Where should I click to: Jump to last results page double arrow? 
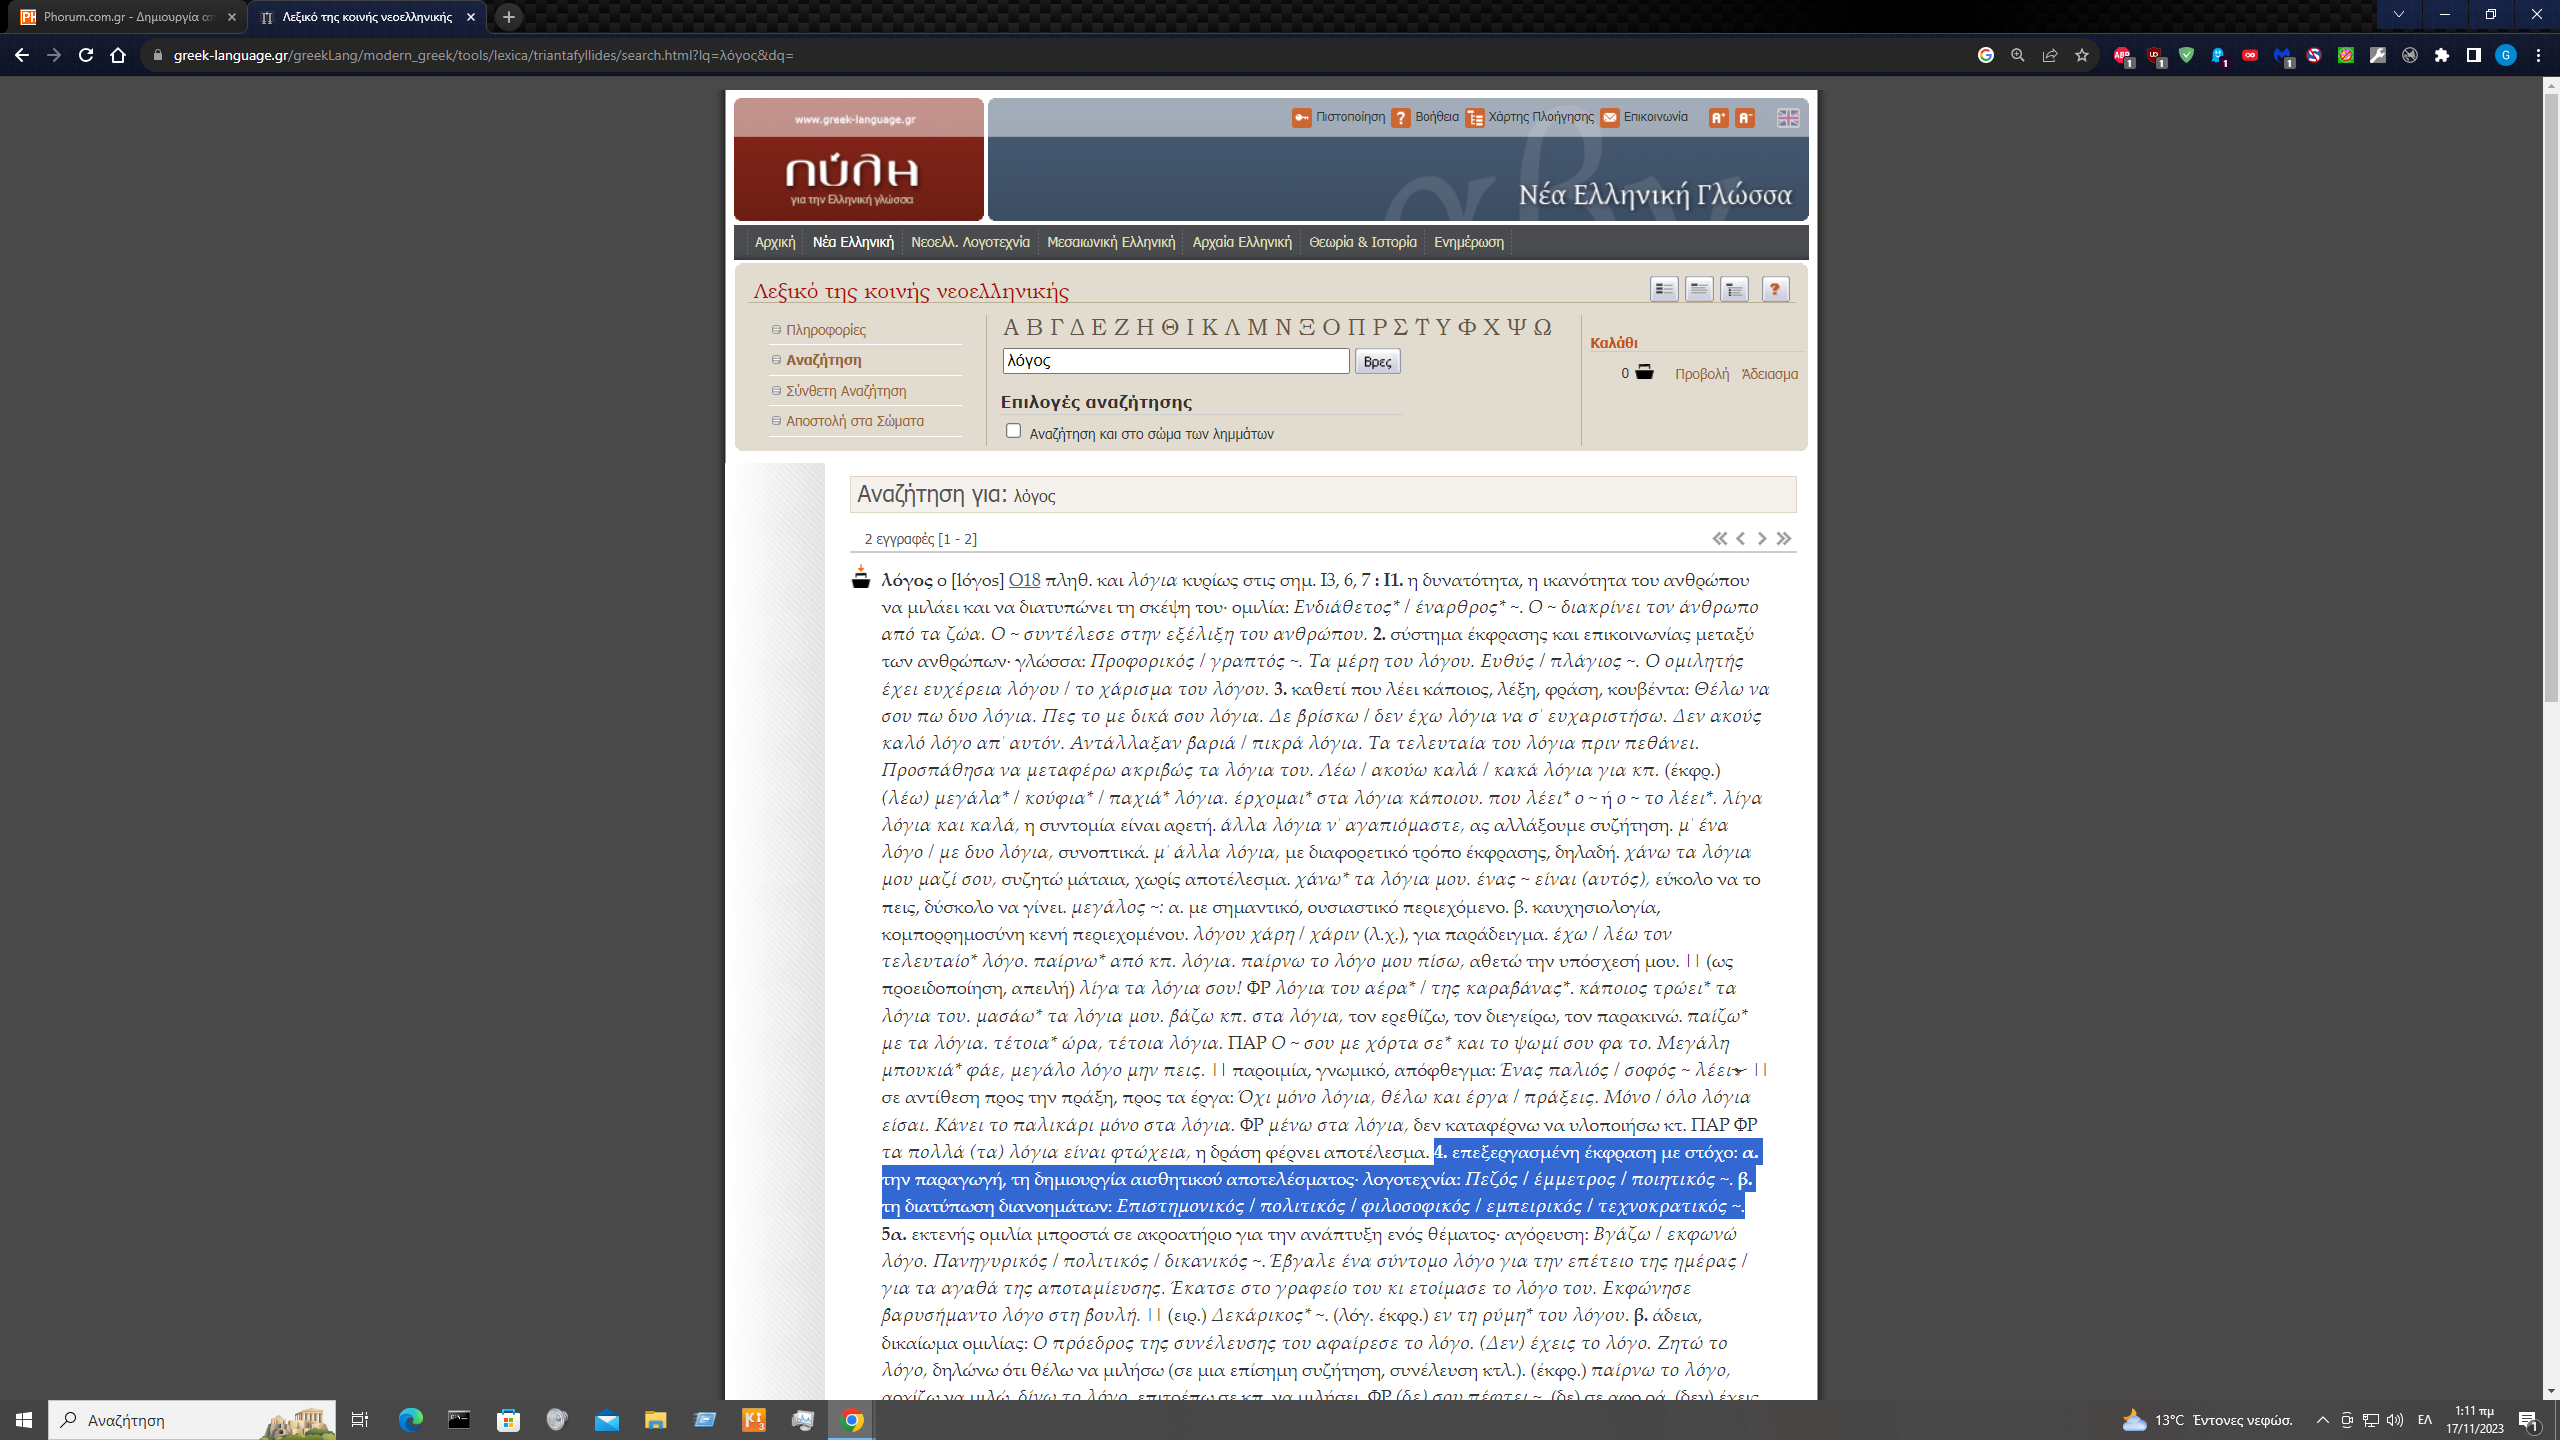1784,539
